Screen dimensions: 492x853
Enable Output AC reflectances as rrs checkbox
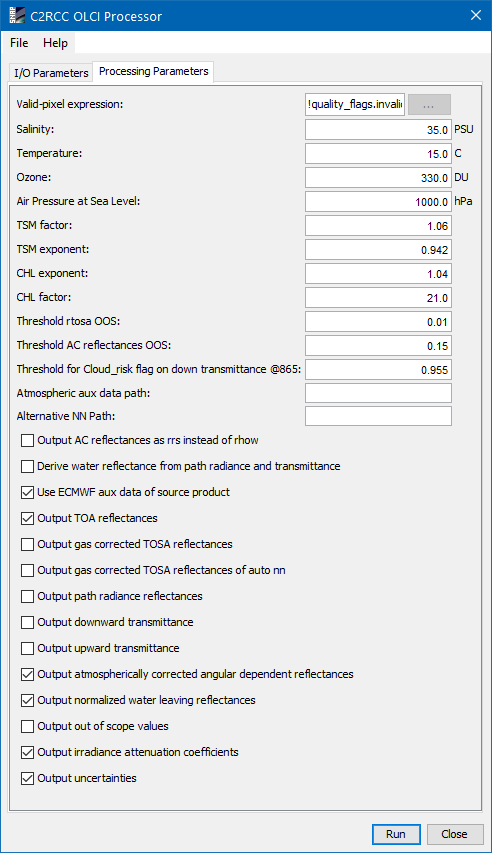coord(27,440)
